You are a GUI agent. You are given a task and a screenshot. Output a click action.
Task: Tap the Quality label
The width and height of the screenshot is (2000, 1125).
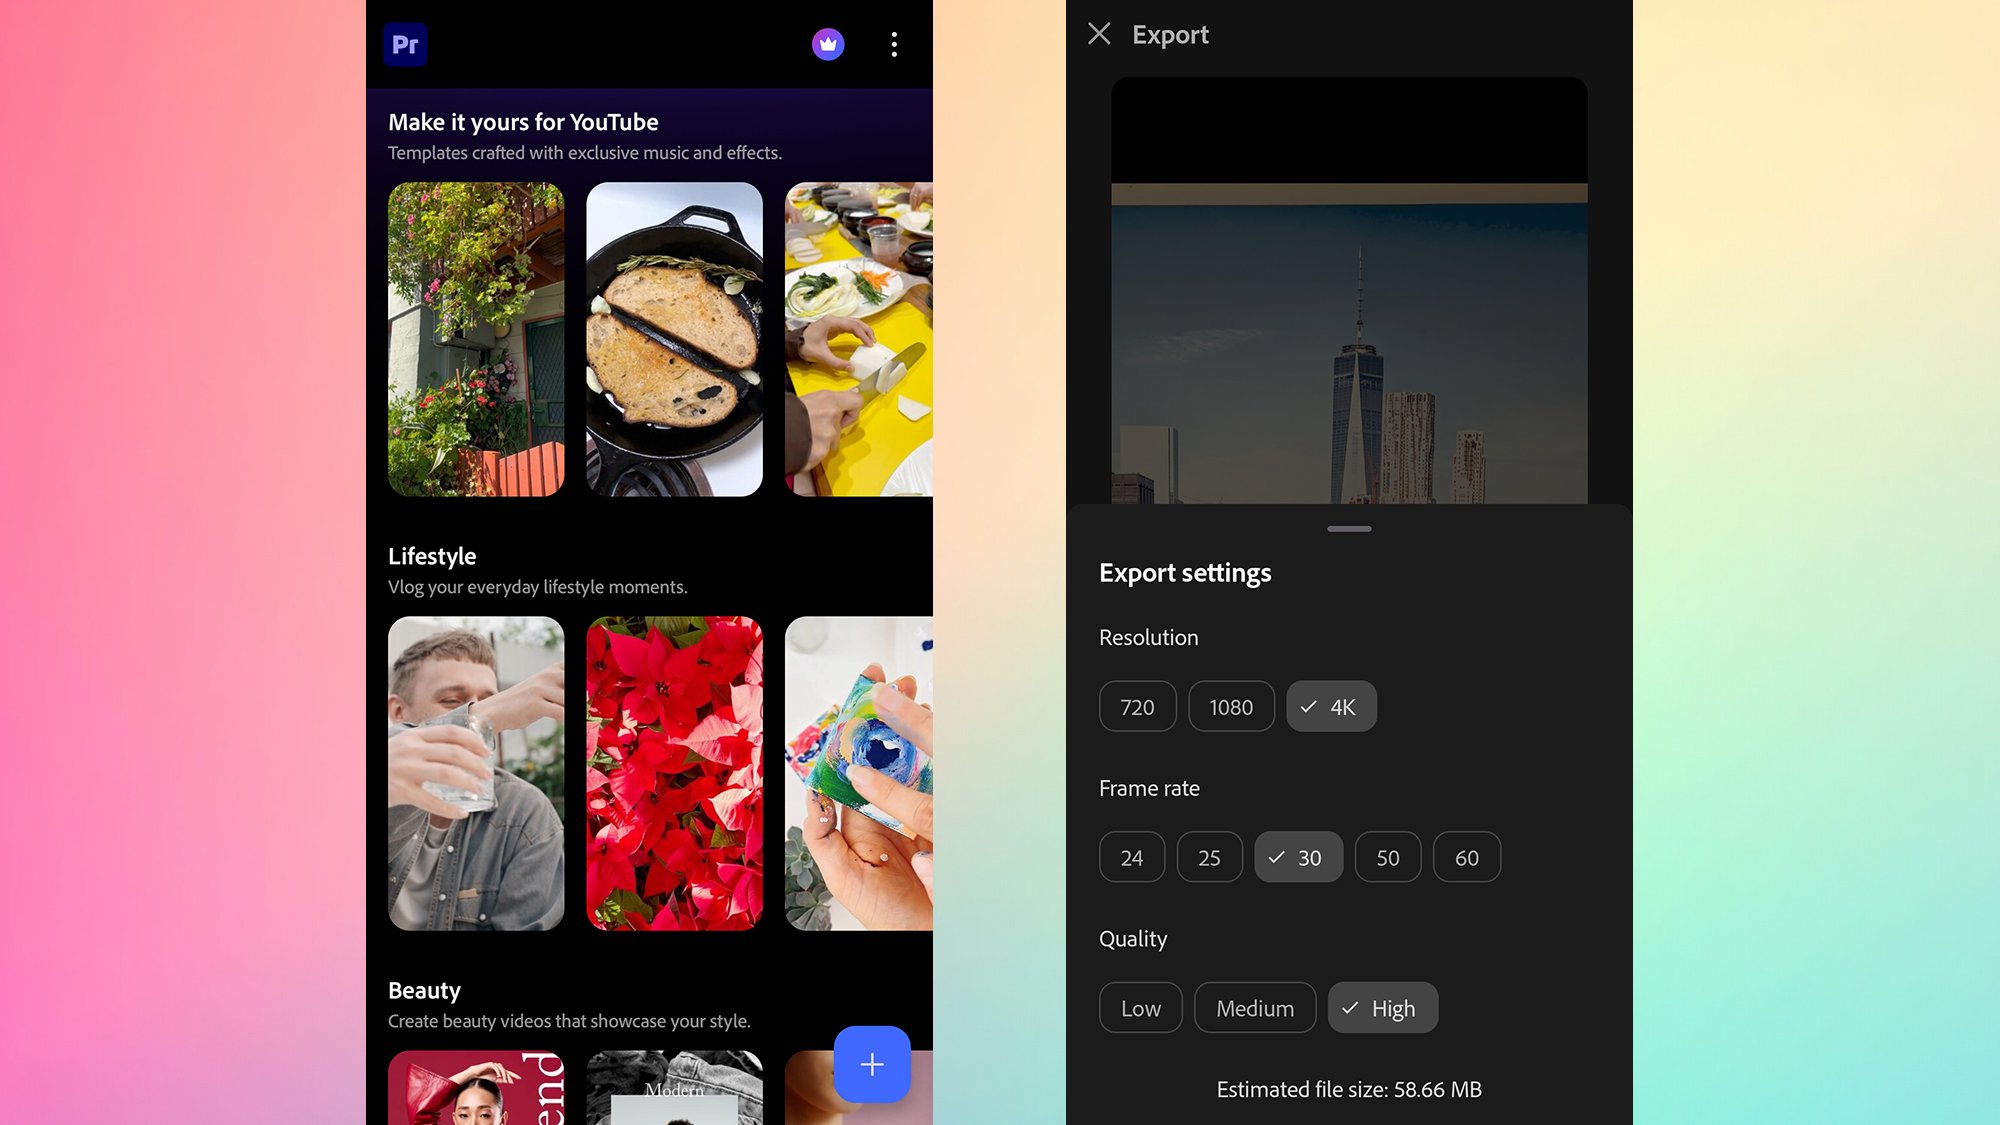[1133, 939]
